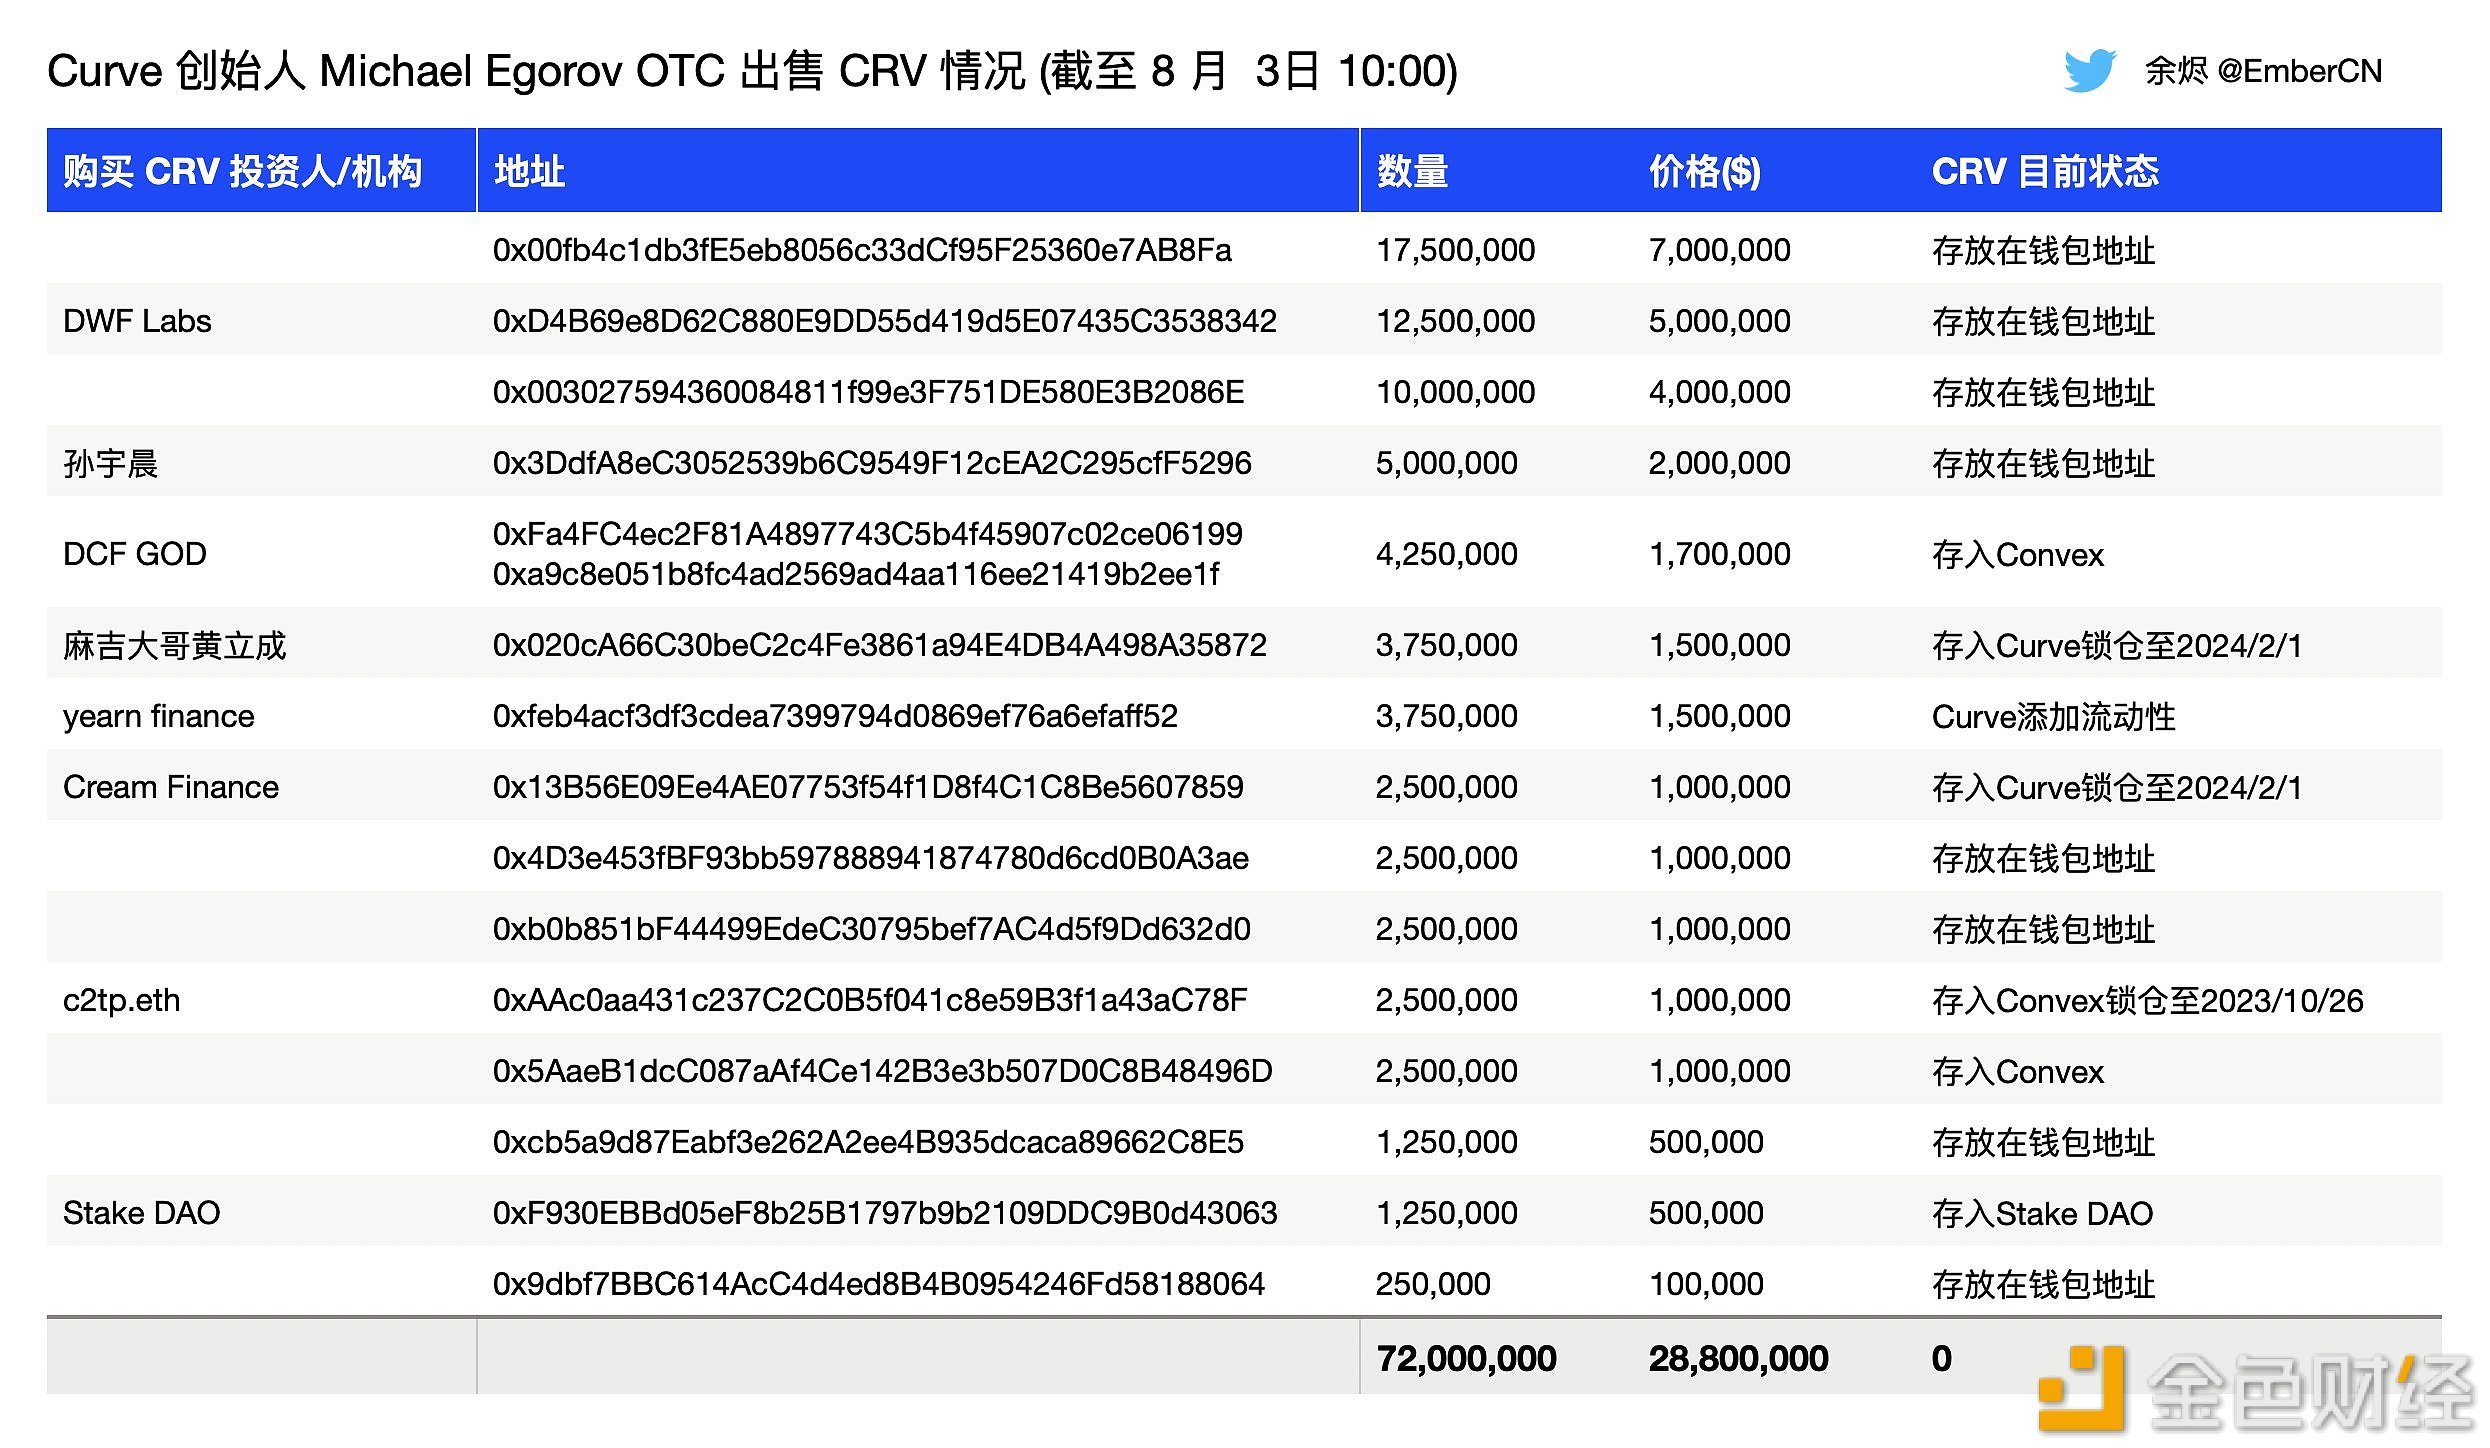
Task: Select address 0x0030275943600848 11f99e3F751DE580E3B2086E row
Action: click(x=868, y=392)
